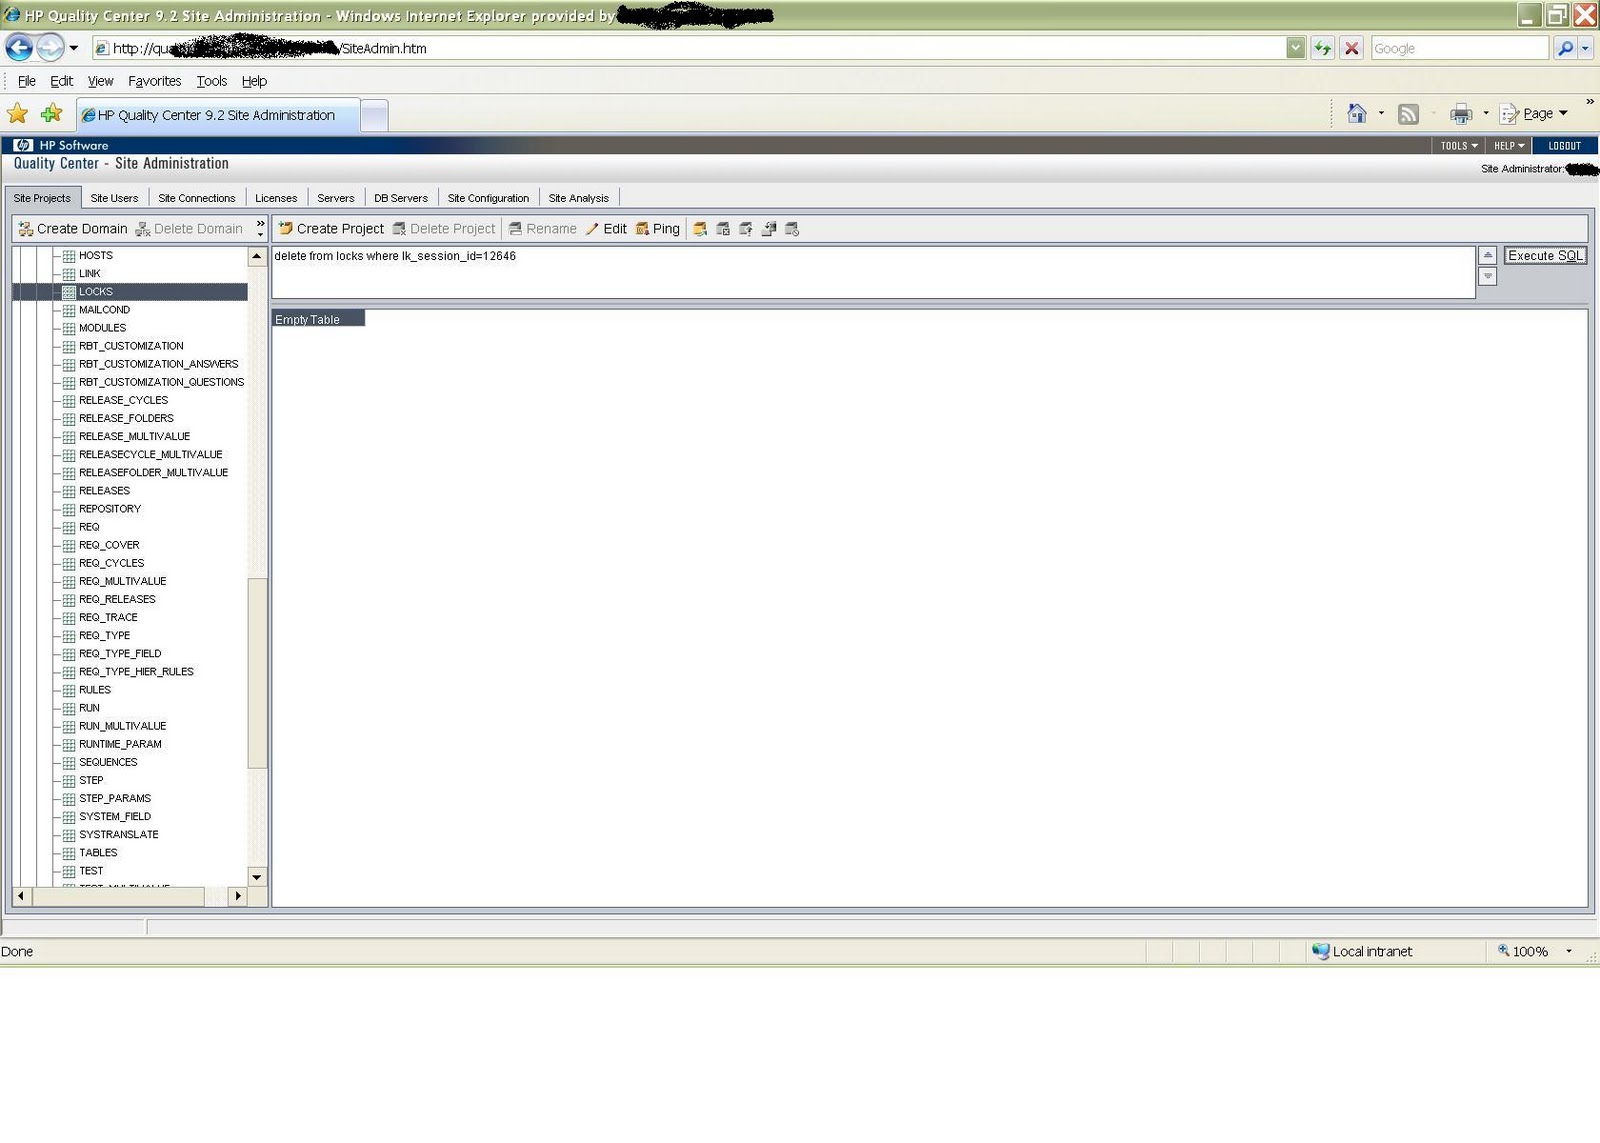Open the Favorites menu
The height and width of the screenshot is (1143, 1600).
154,81
